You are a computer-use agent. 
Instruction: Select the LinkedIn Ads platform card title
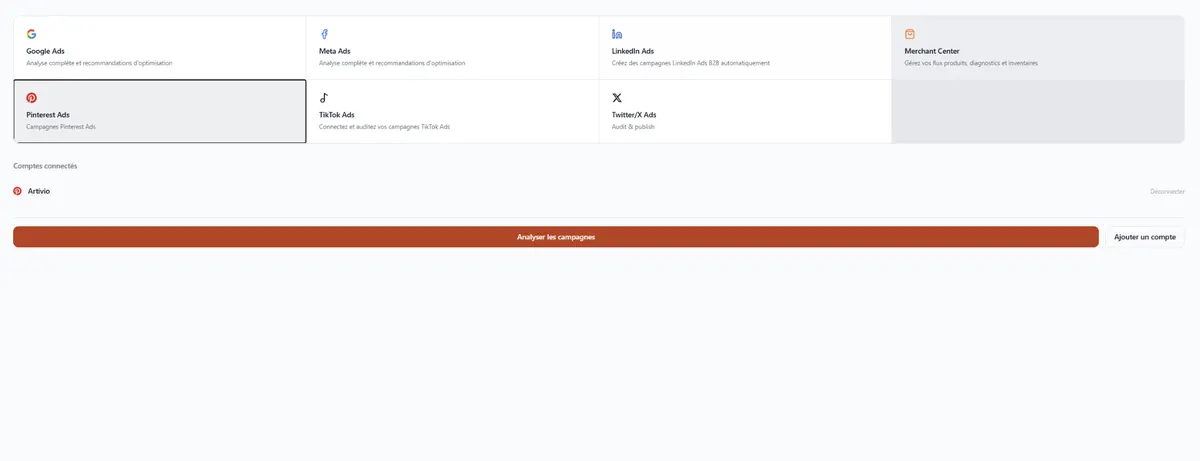(633, 51)
